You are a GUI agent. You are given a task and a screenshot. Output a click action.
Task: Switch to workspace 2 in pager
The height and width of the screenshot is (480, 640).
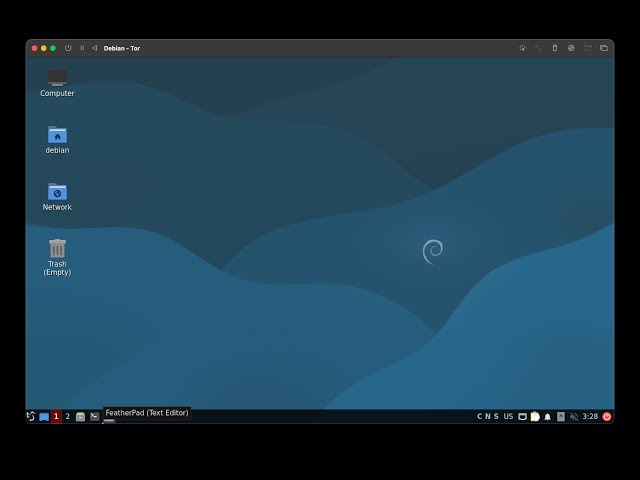(x=68, y=416)
